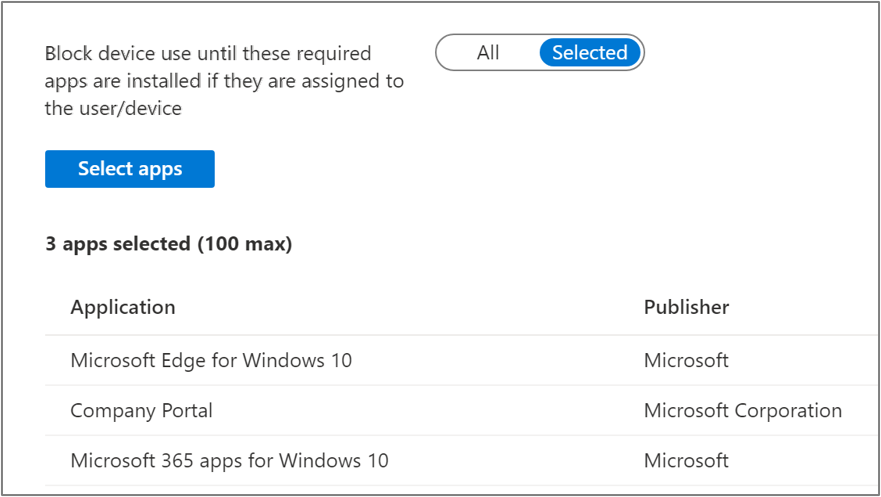881x497 pixels.
Task: Sort by the Publisher column header
Action: (686, 307)
